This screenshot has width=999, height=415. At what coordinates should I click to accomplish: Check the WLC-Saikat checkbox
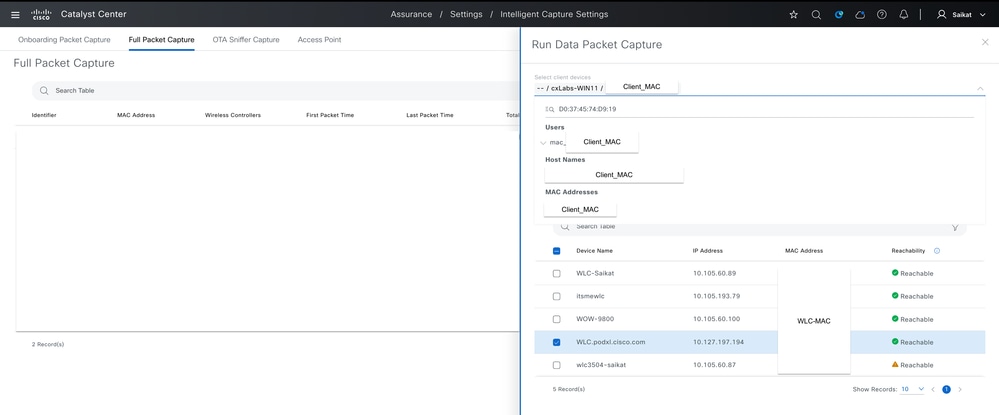556,273
